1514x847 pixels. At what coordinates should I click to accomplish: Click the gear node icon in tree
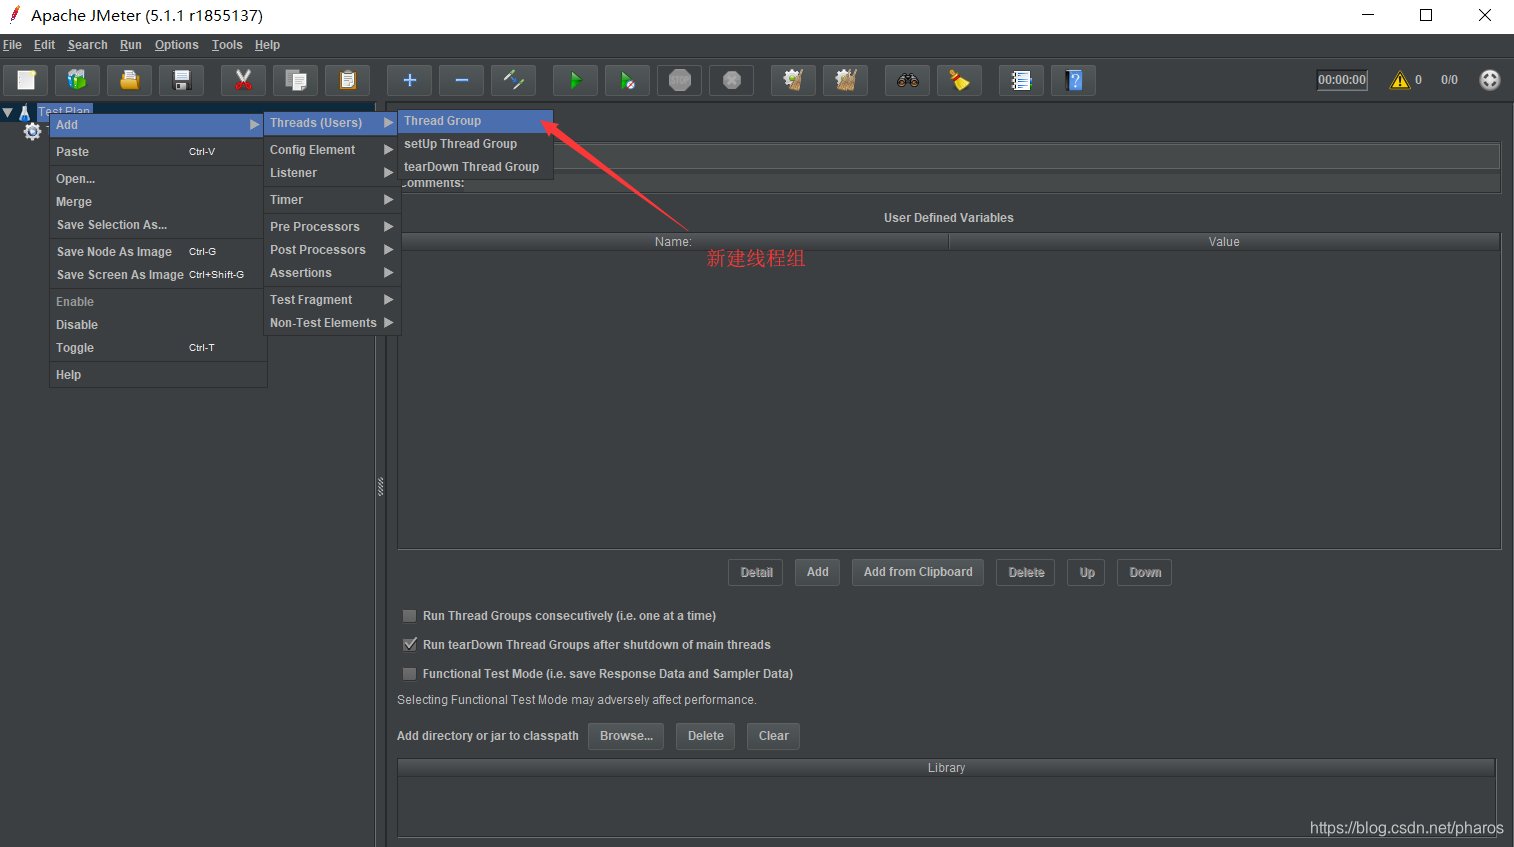click(33, 131)
